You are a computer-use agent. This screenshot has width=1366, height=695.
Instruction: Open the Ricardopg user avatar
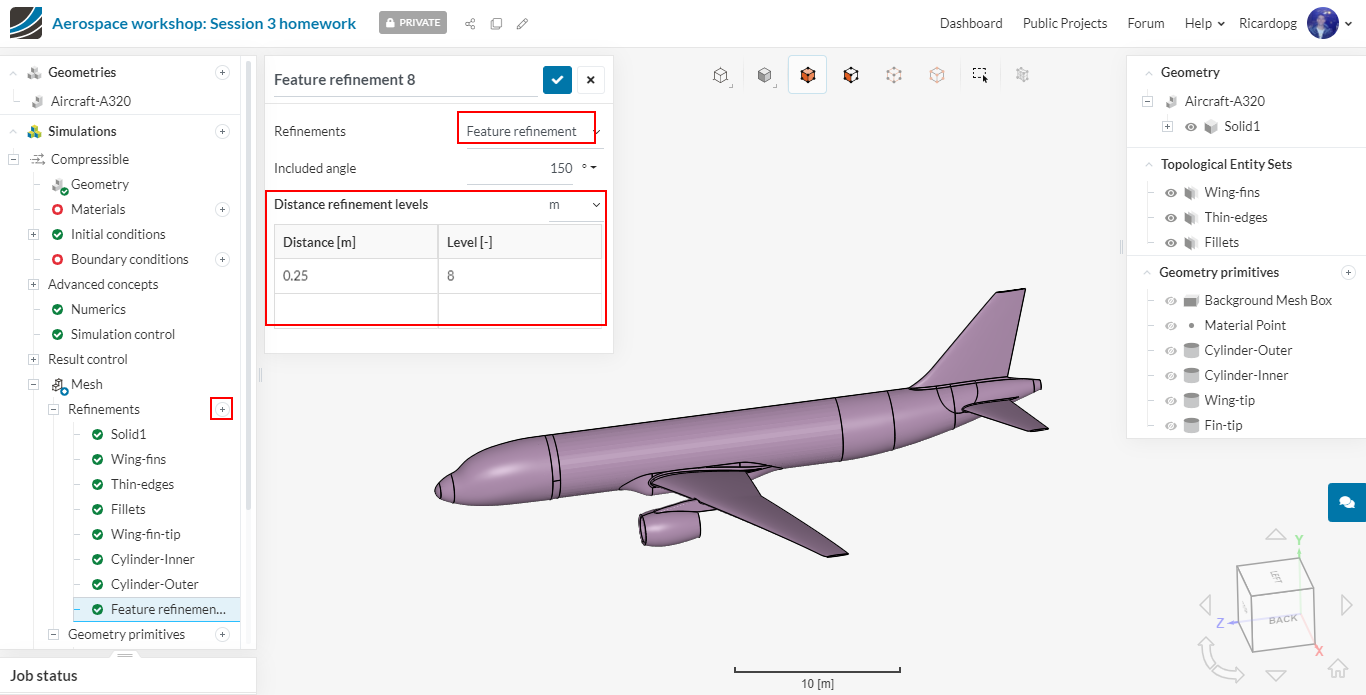1323,24
